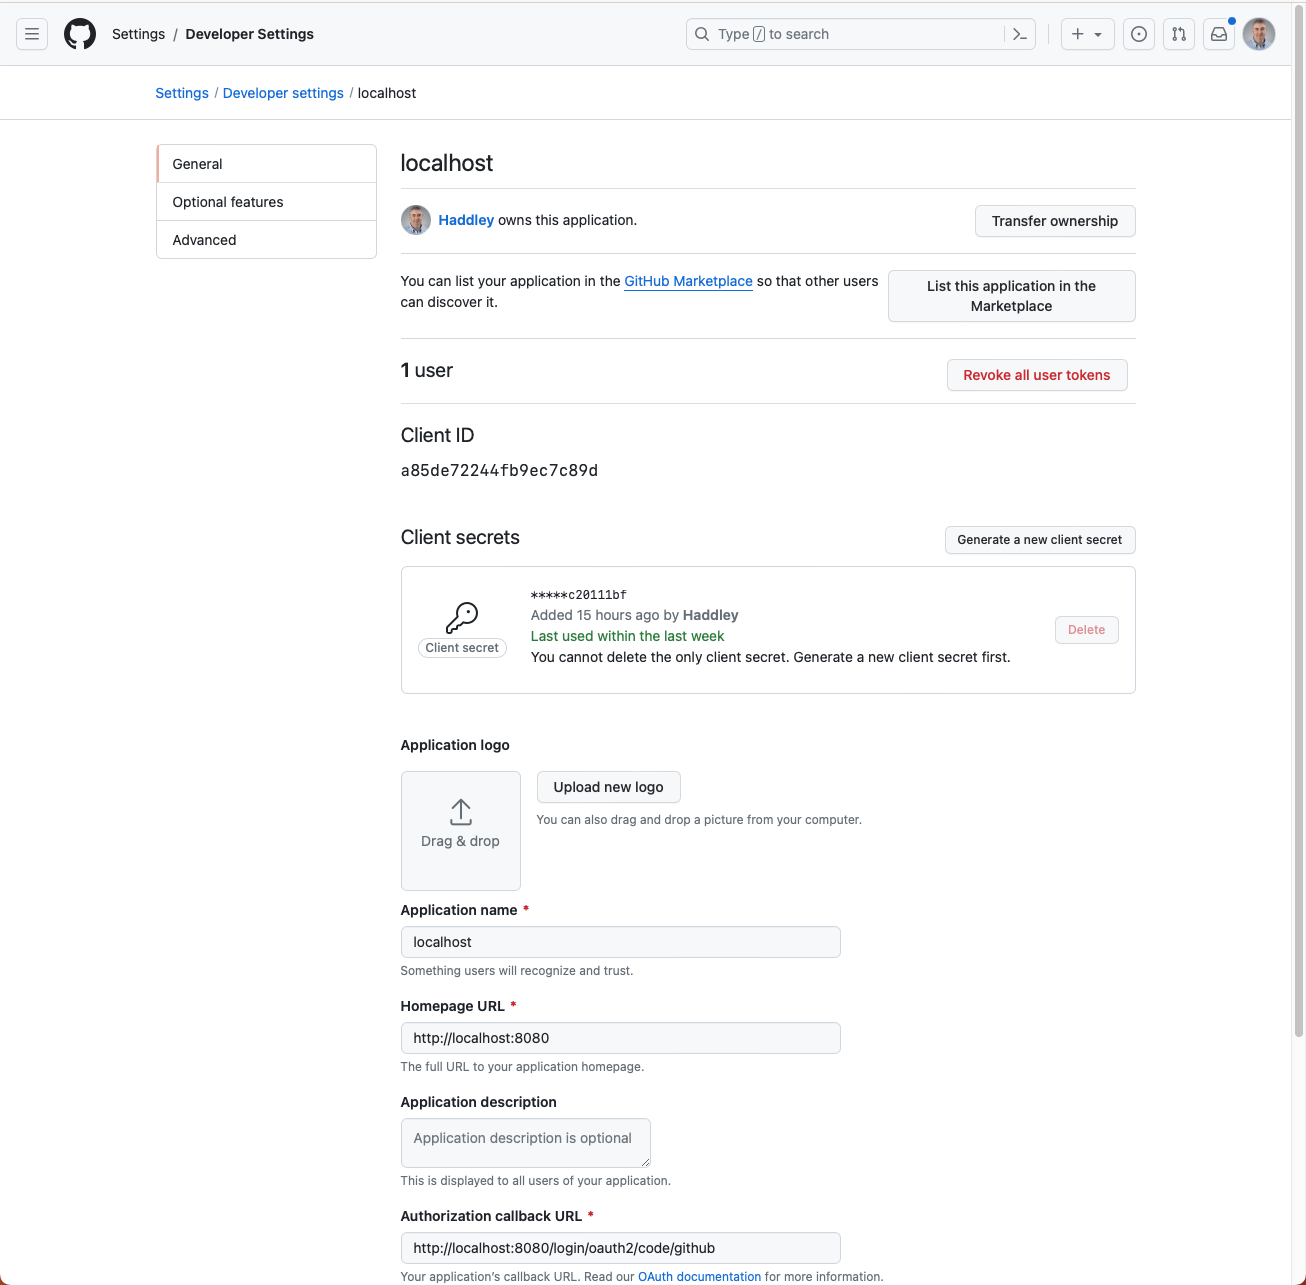
Task: Open the notifications inbox icon
Action: pyautogui.click(x=1219, y=34)
